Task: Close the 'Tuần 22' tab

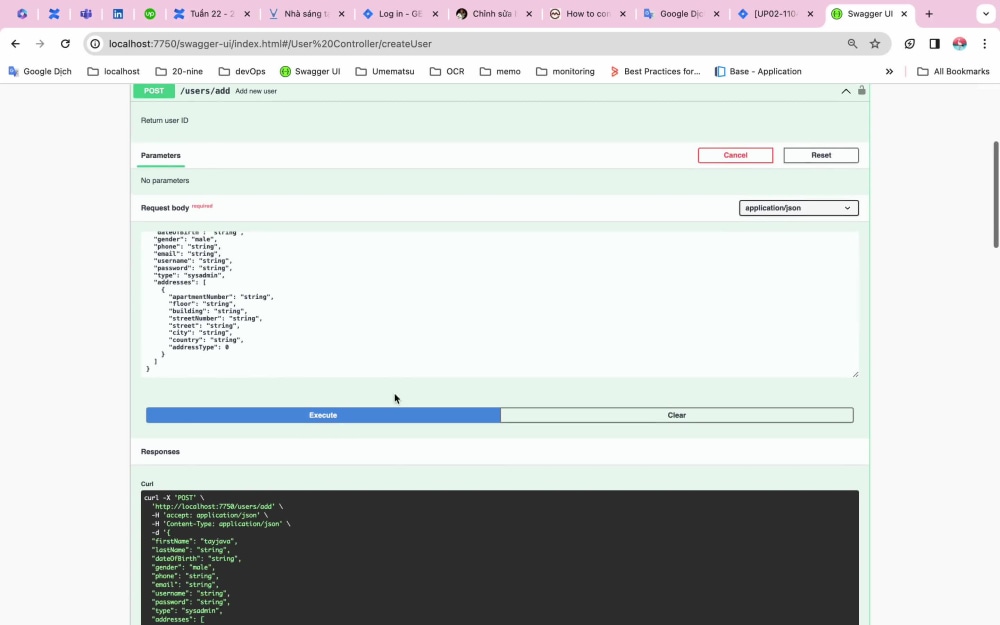Action: [x=247, y=13]
